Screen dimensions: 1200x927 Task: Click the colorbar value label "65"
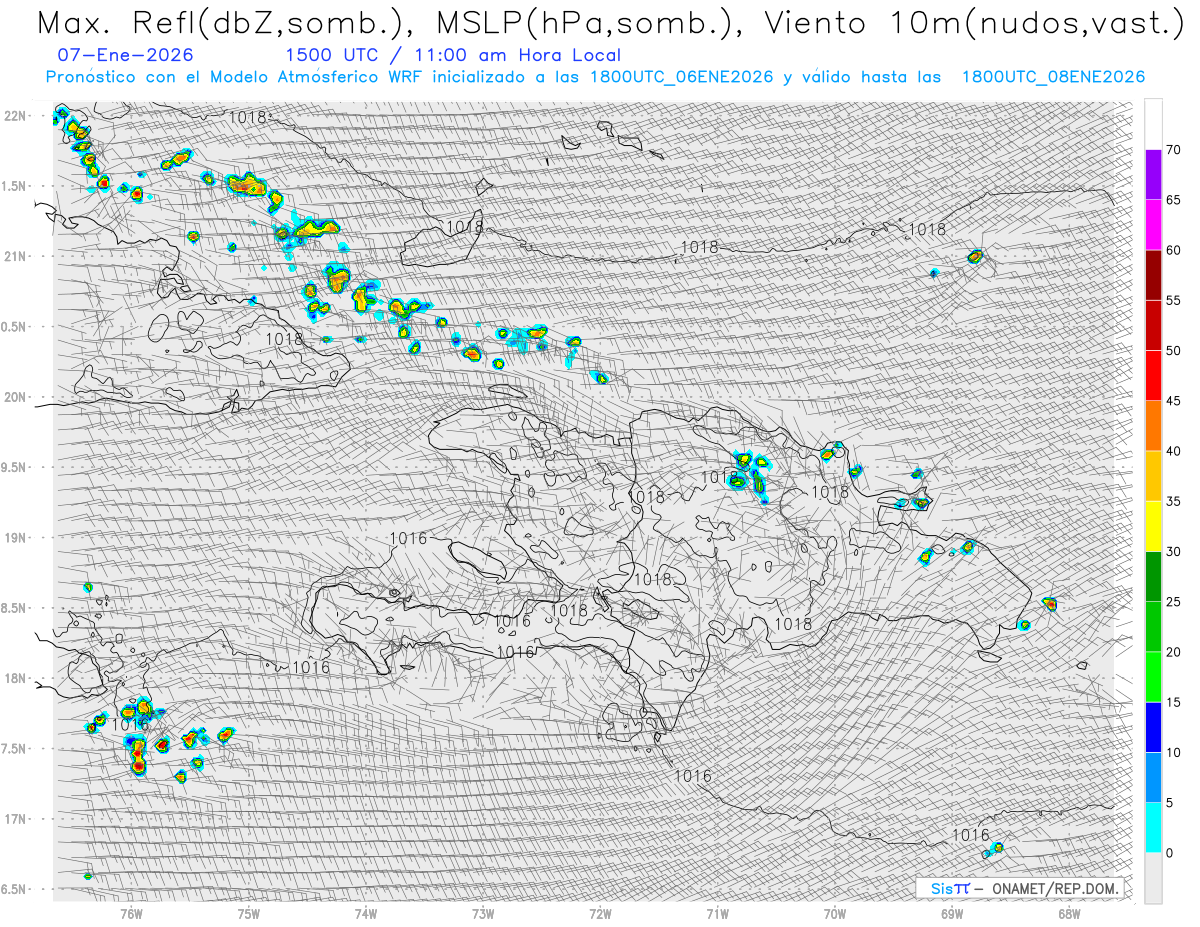(1173, 200)
